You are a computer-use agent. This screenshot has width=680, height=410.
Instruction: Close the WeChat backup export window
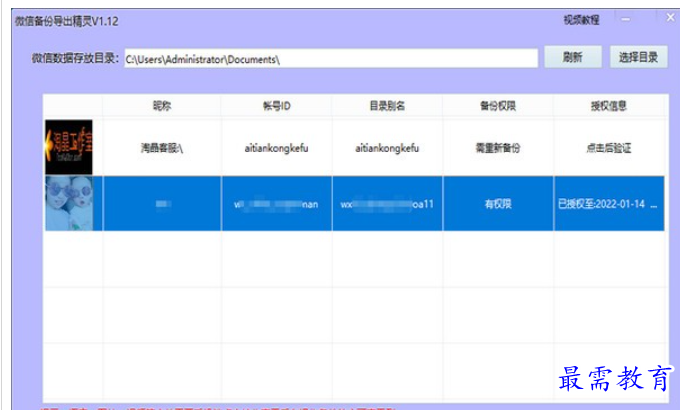(x=670, y=17)
